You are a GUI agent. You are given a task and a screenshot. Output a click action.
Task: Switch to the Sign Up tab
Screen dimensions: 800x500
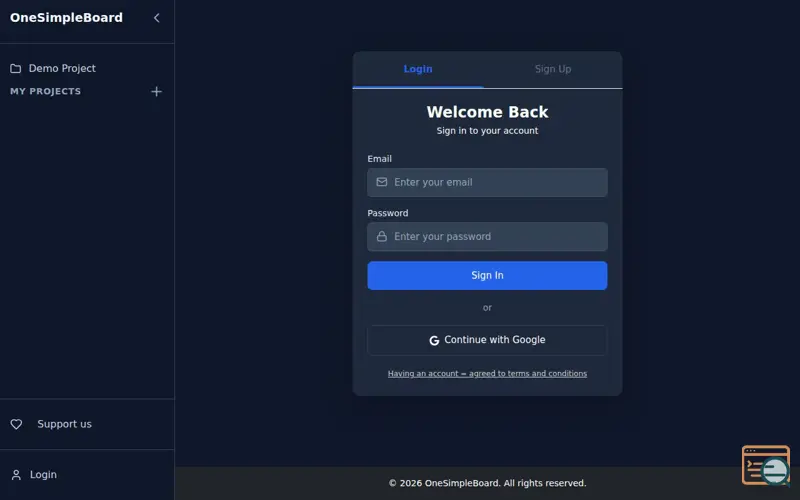[553, 69]
